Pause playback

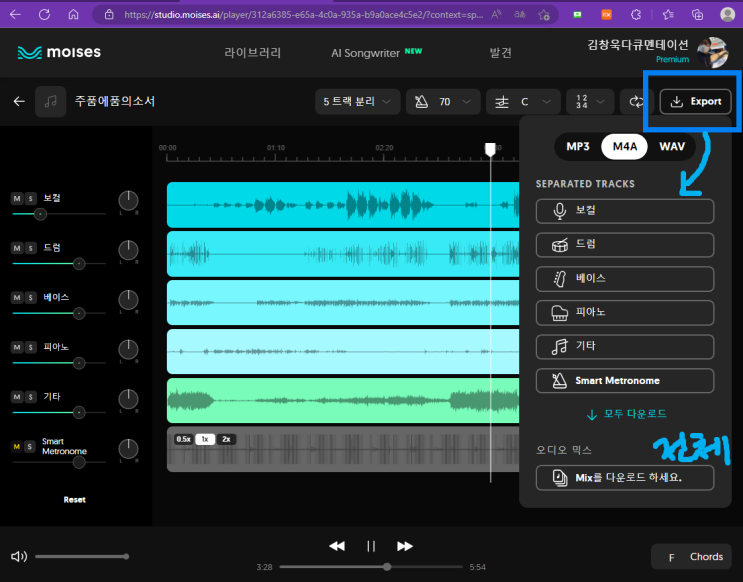371,546
